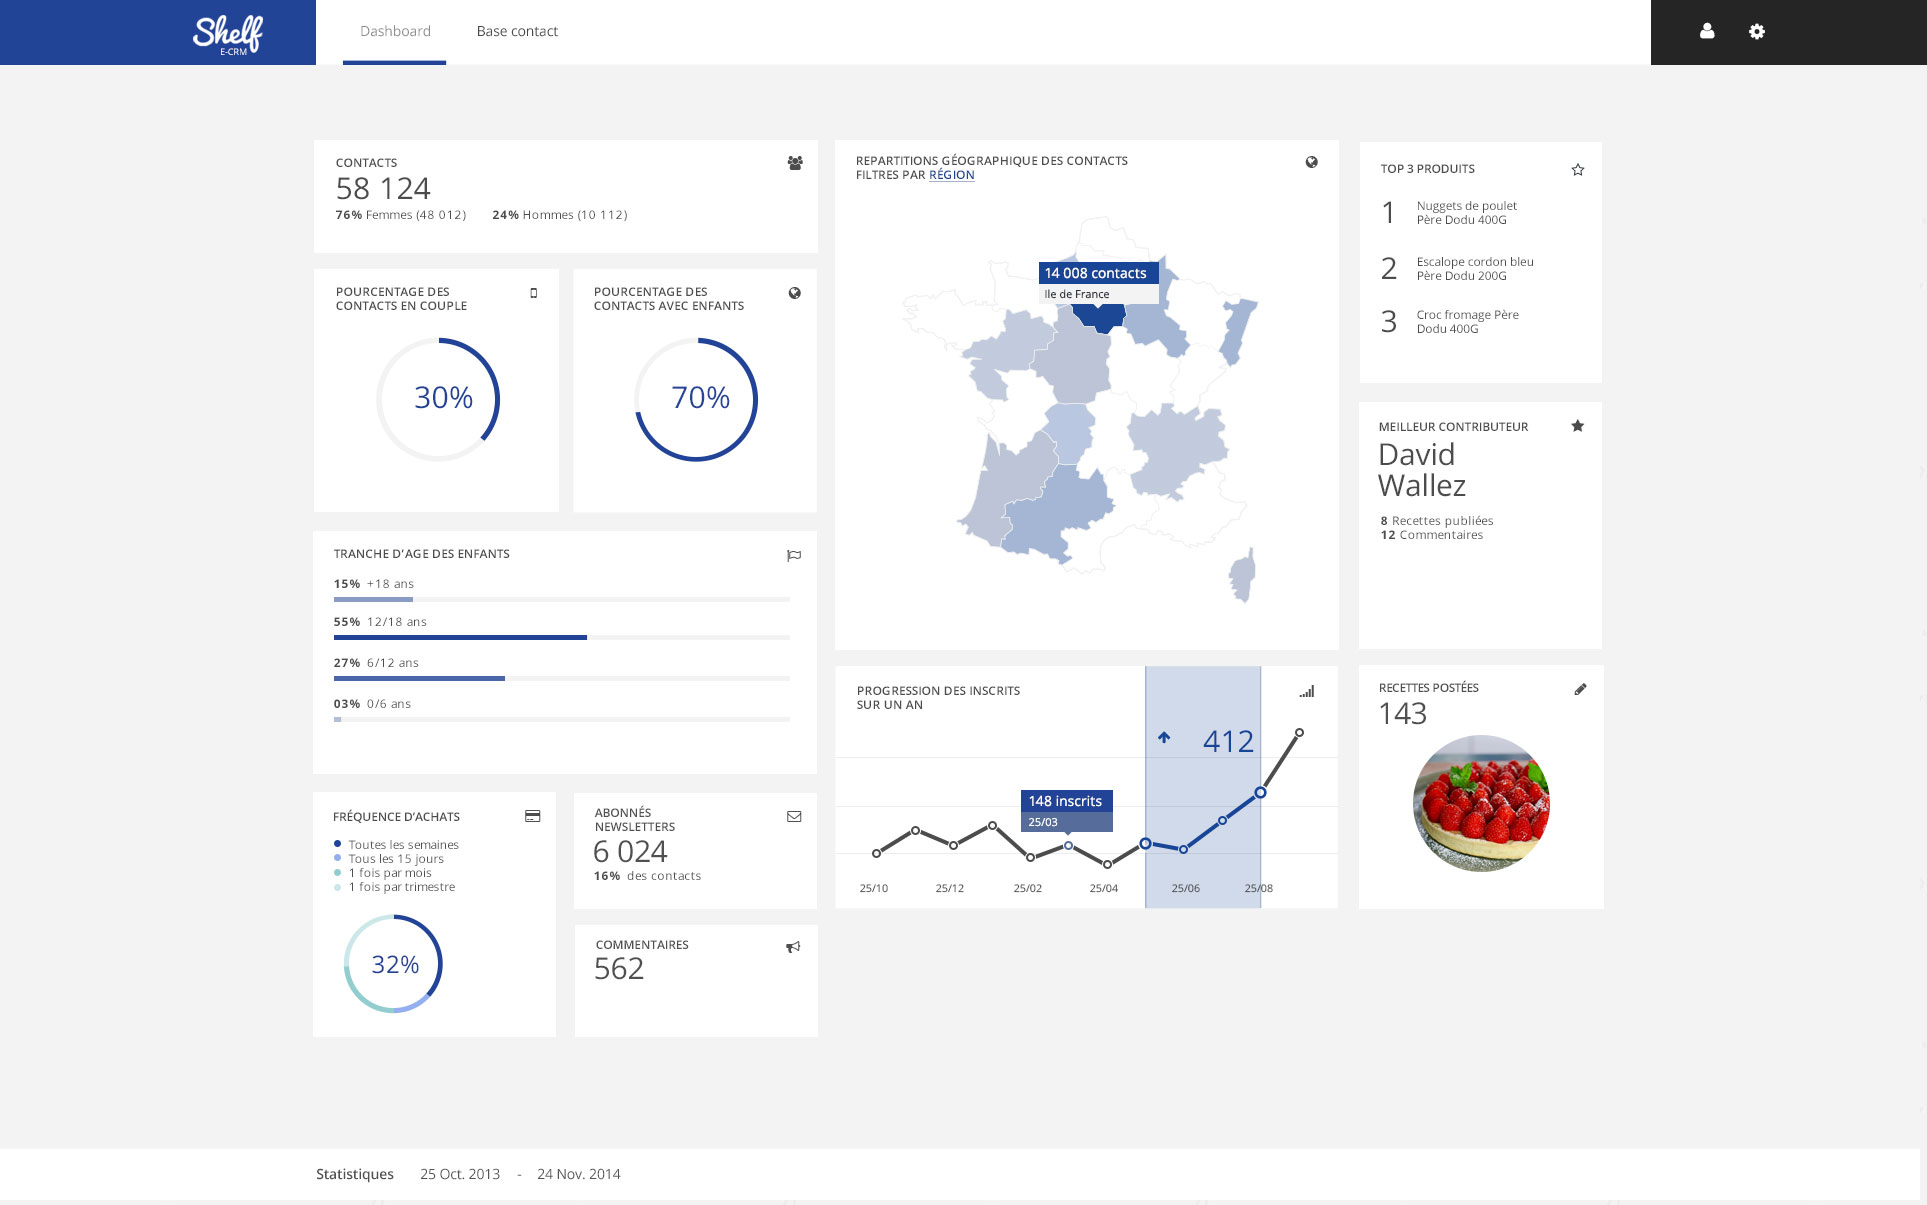Click the commentaires megaphone icon
Image resolution: width=1927 pixels, height=1205 pixels.
(x=791, y=947)
